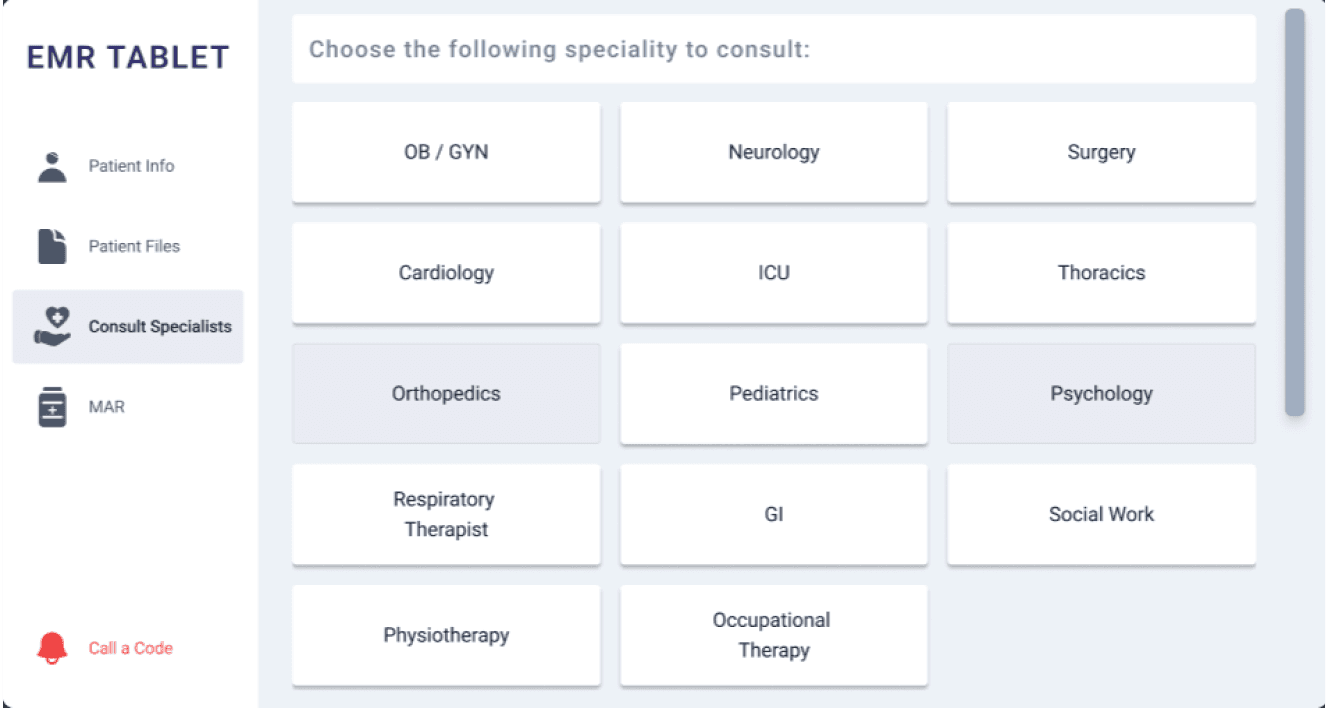Call a Code from the sidebar
This screenshot has width=1328, height=708.
click(131, 648)
